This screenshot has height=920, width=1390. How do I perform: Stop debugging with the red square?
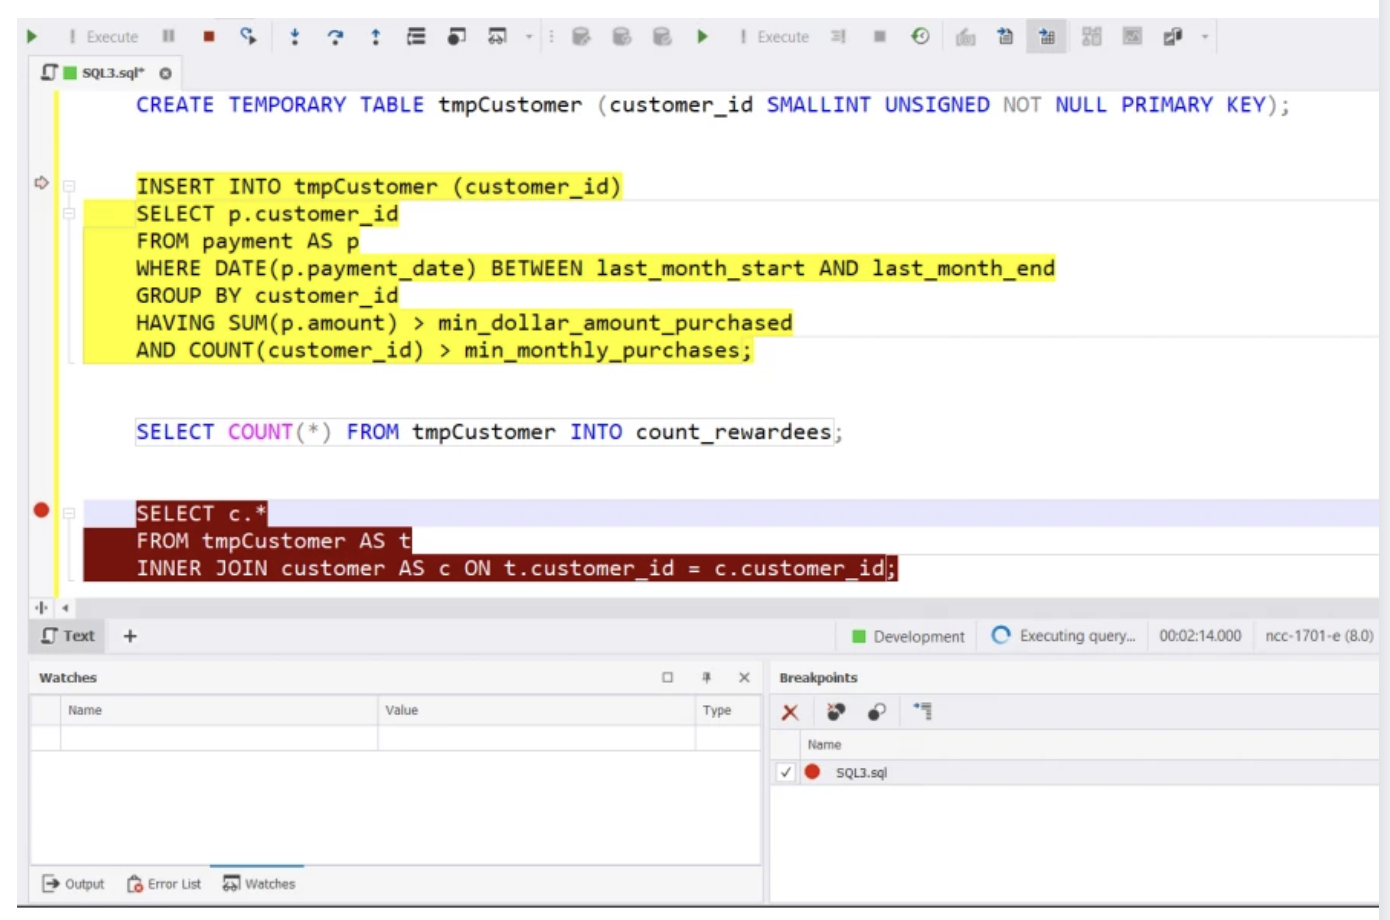[x=209, y=37]
